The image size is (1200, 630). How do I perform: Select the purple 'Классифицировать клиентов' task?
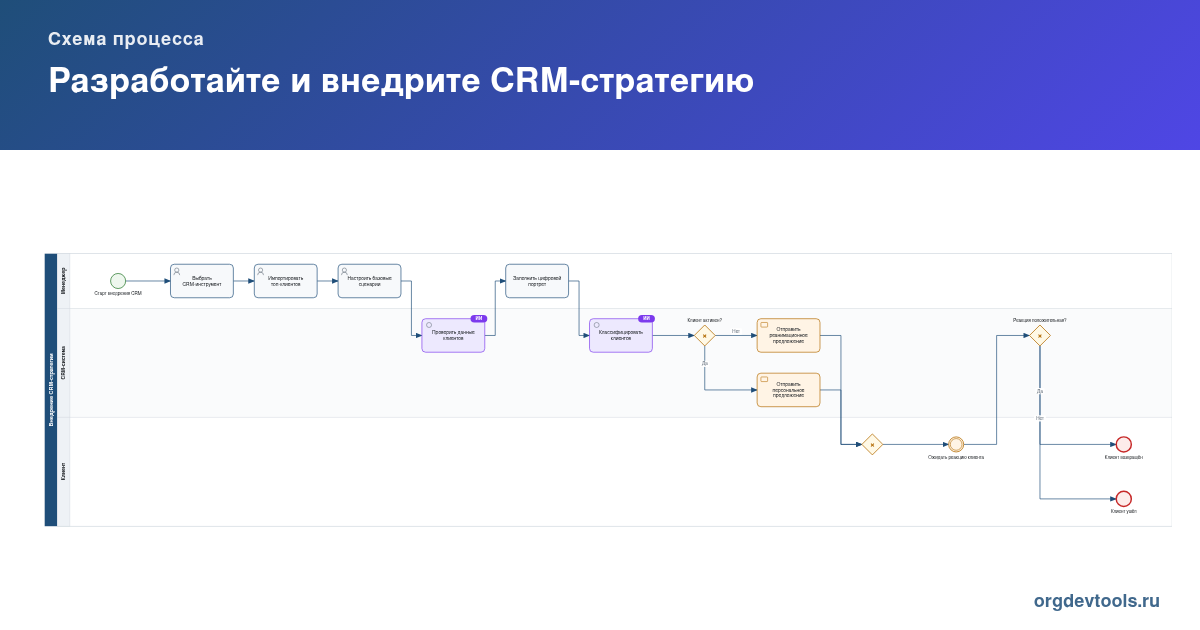point(621,335)
